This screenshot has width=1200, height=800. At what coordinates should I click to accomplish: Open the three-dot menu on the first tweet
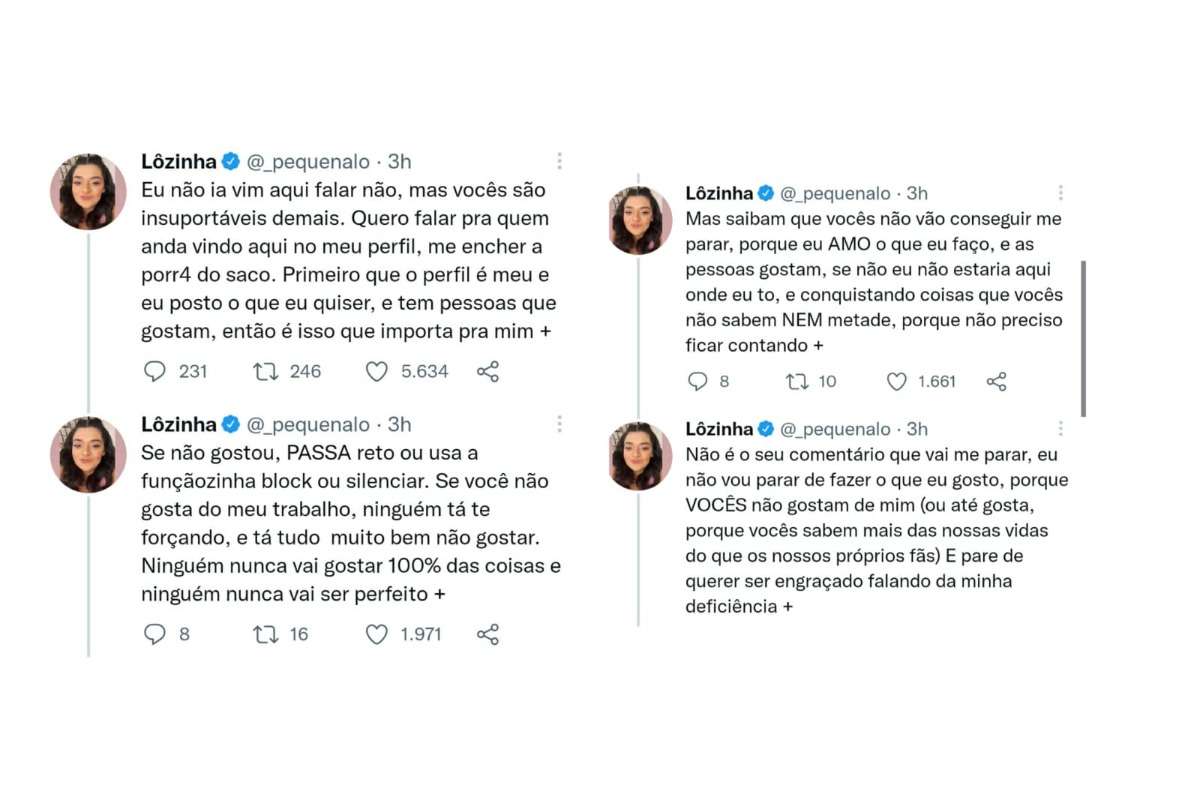point(559,160)
